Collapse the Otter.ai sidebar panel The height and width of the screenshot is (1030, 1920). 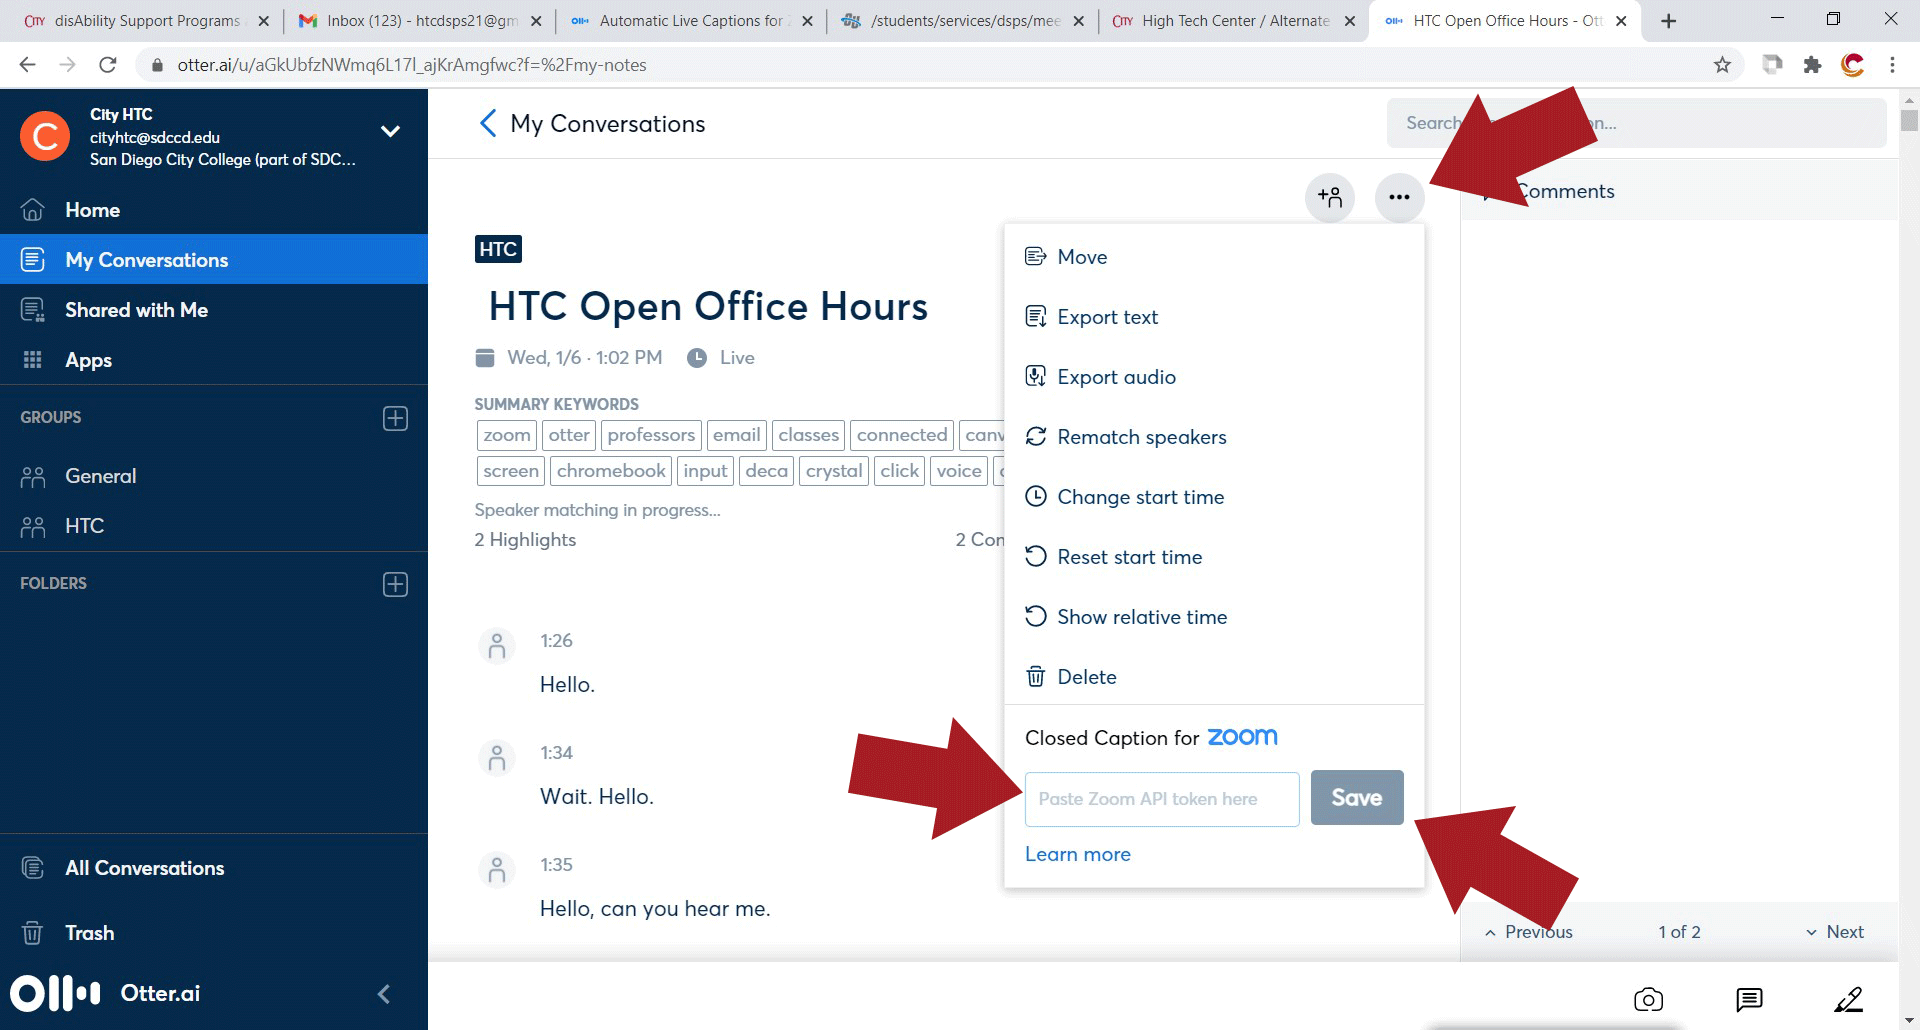click(x=384, y=993)
